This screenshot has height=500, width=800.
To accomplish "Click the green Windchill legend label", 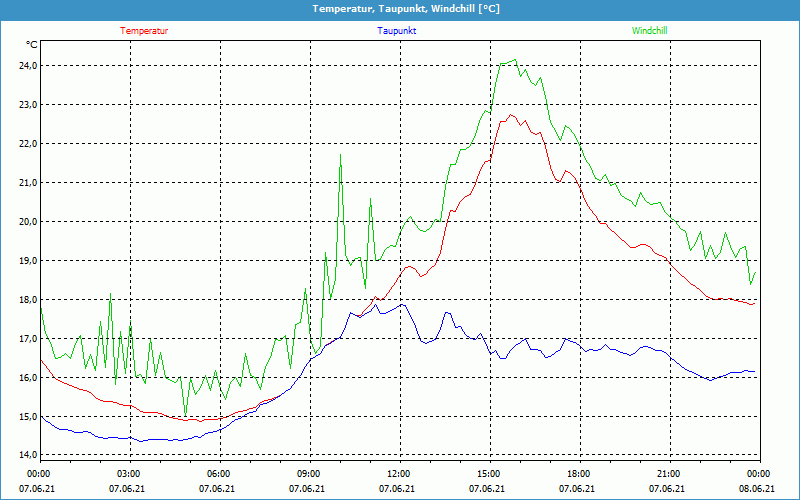I will (x=649, y=31).
